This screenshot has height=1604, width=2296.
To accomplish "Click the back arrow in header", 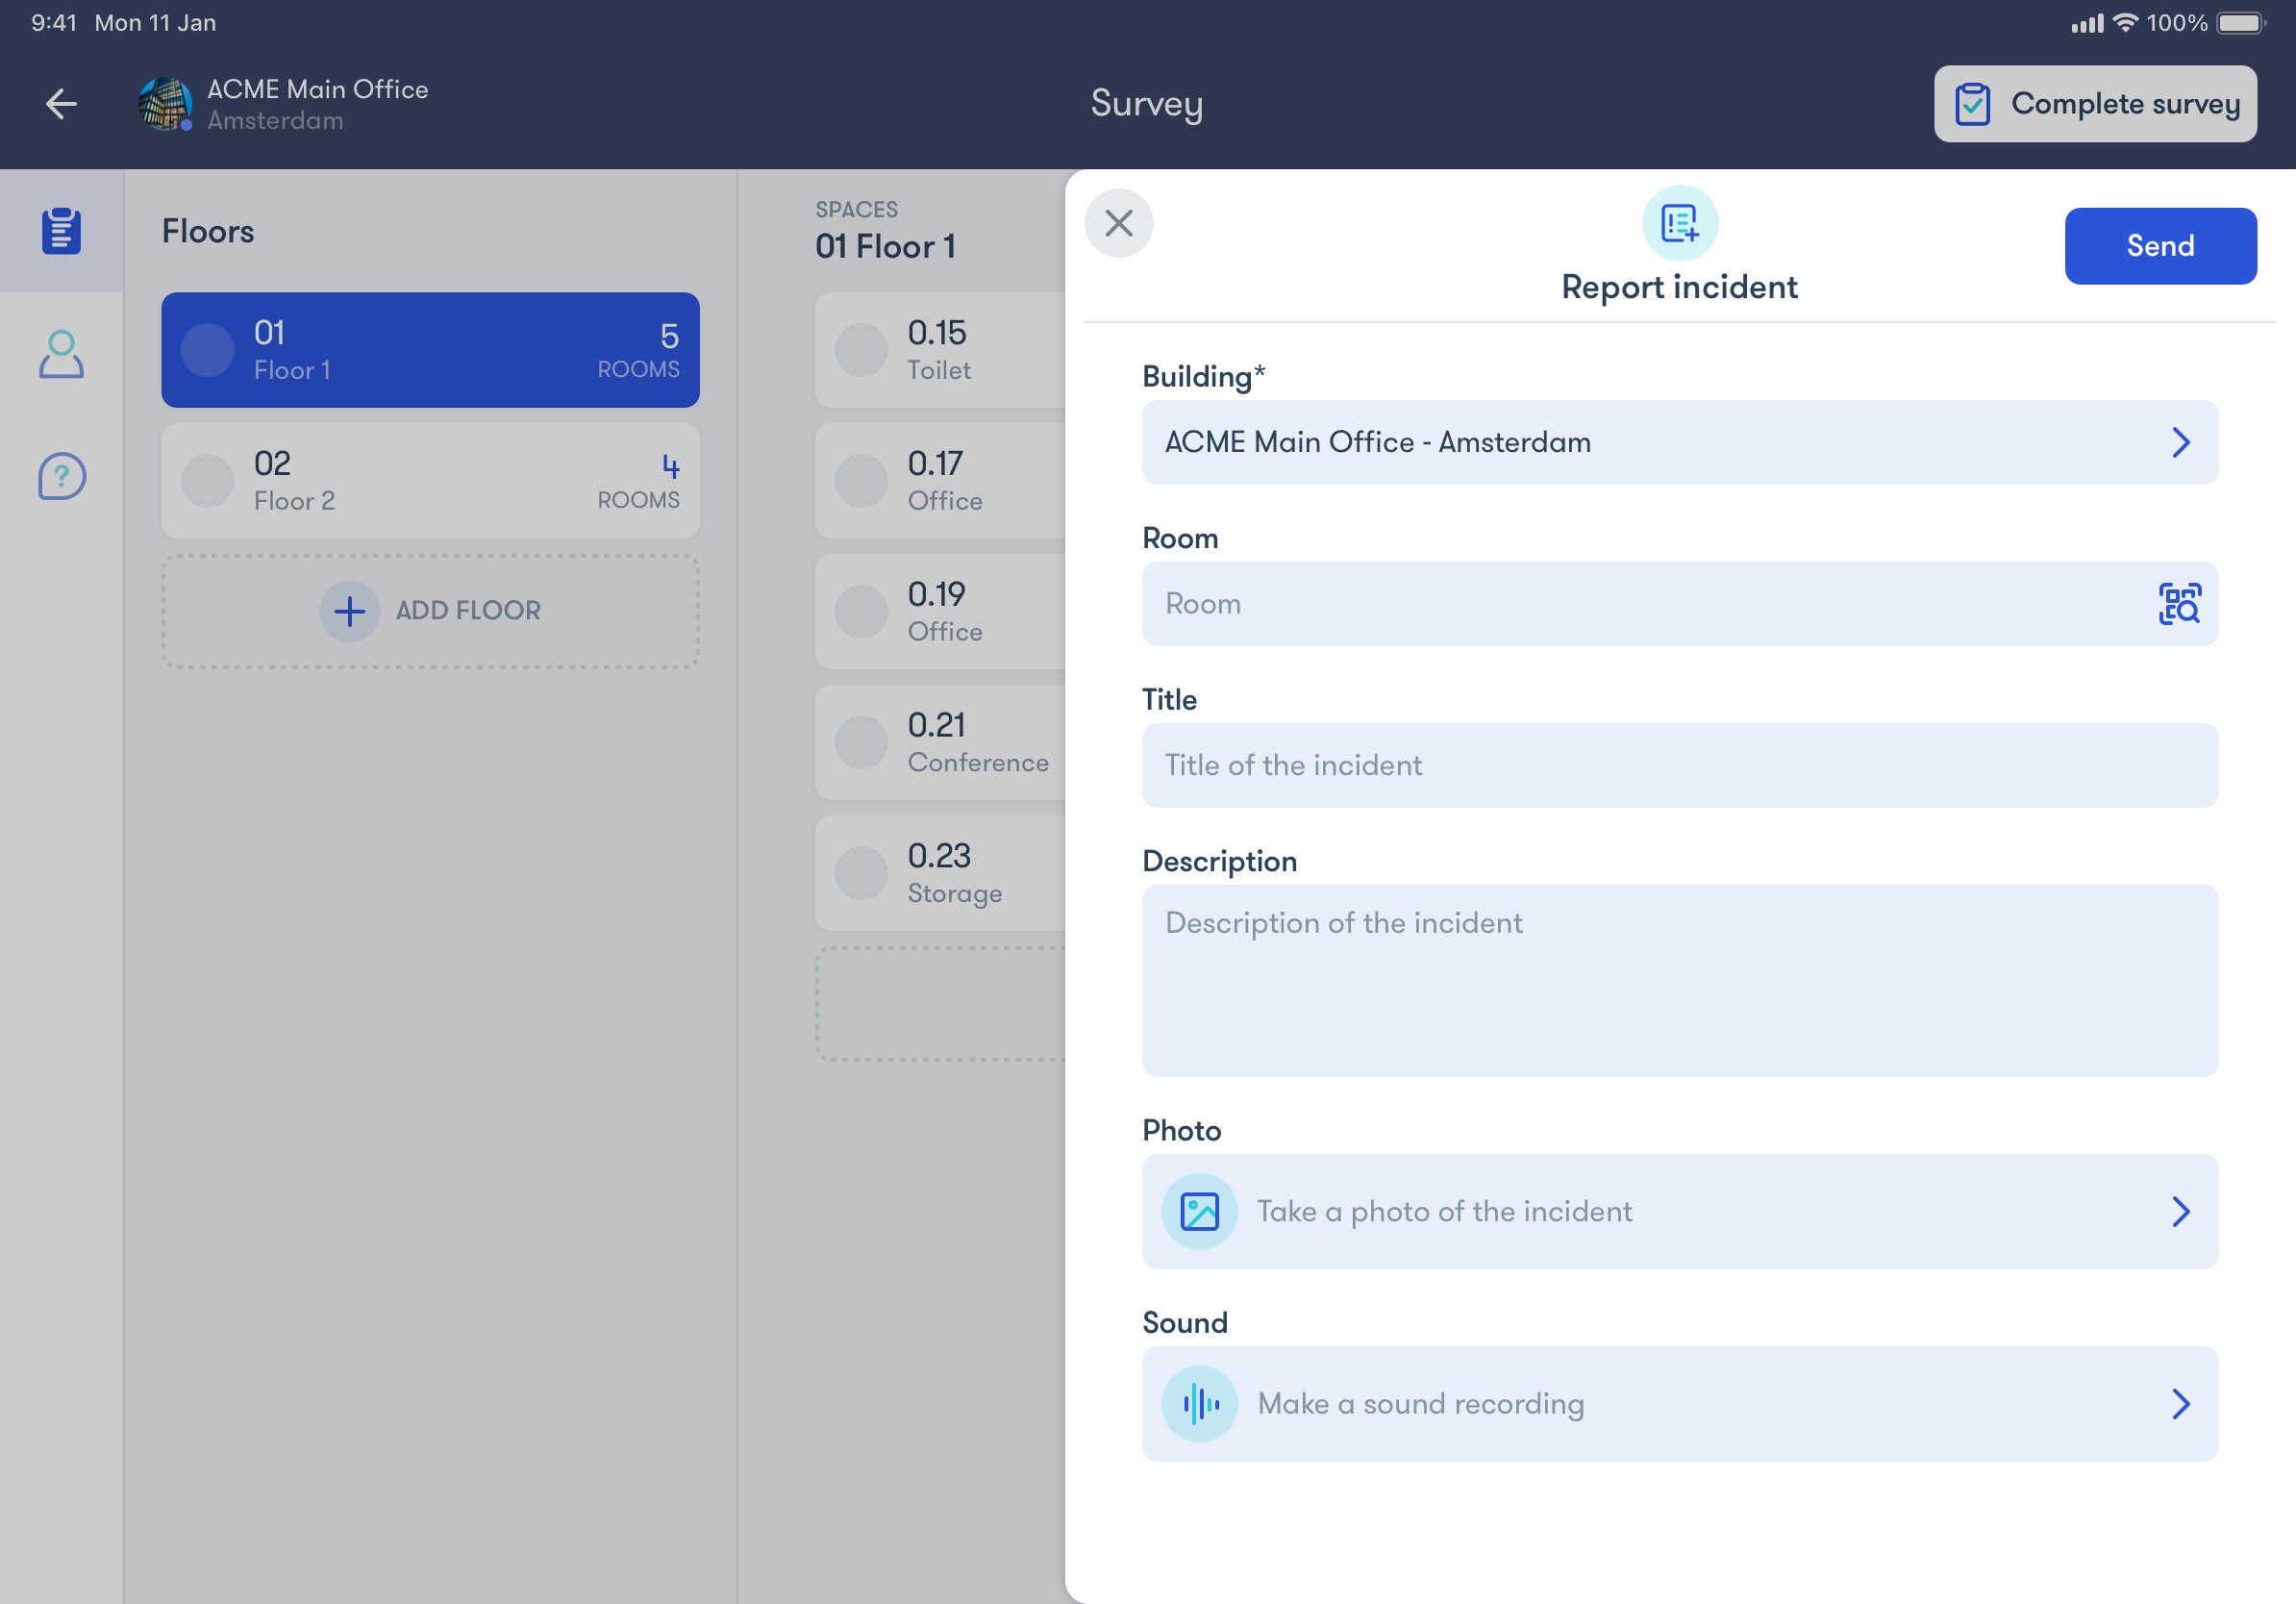I will click(x=62, y=103).
